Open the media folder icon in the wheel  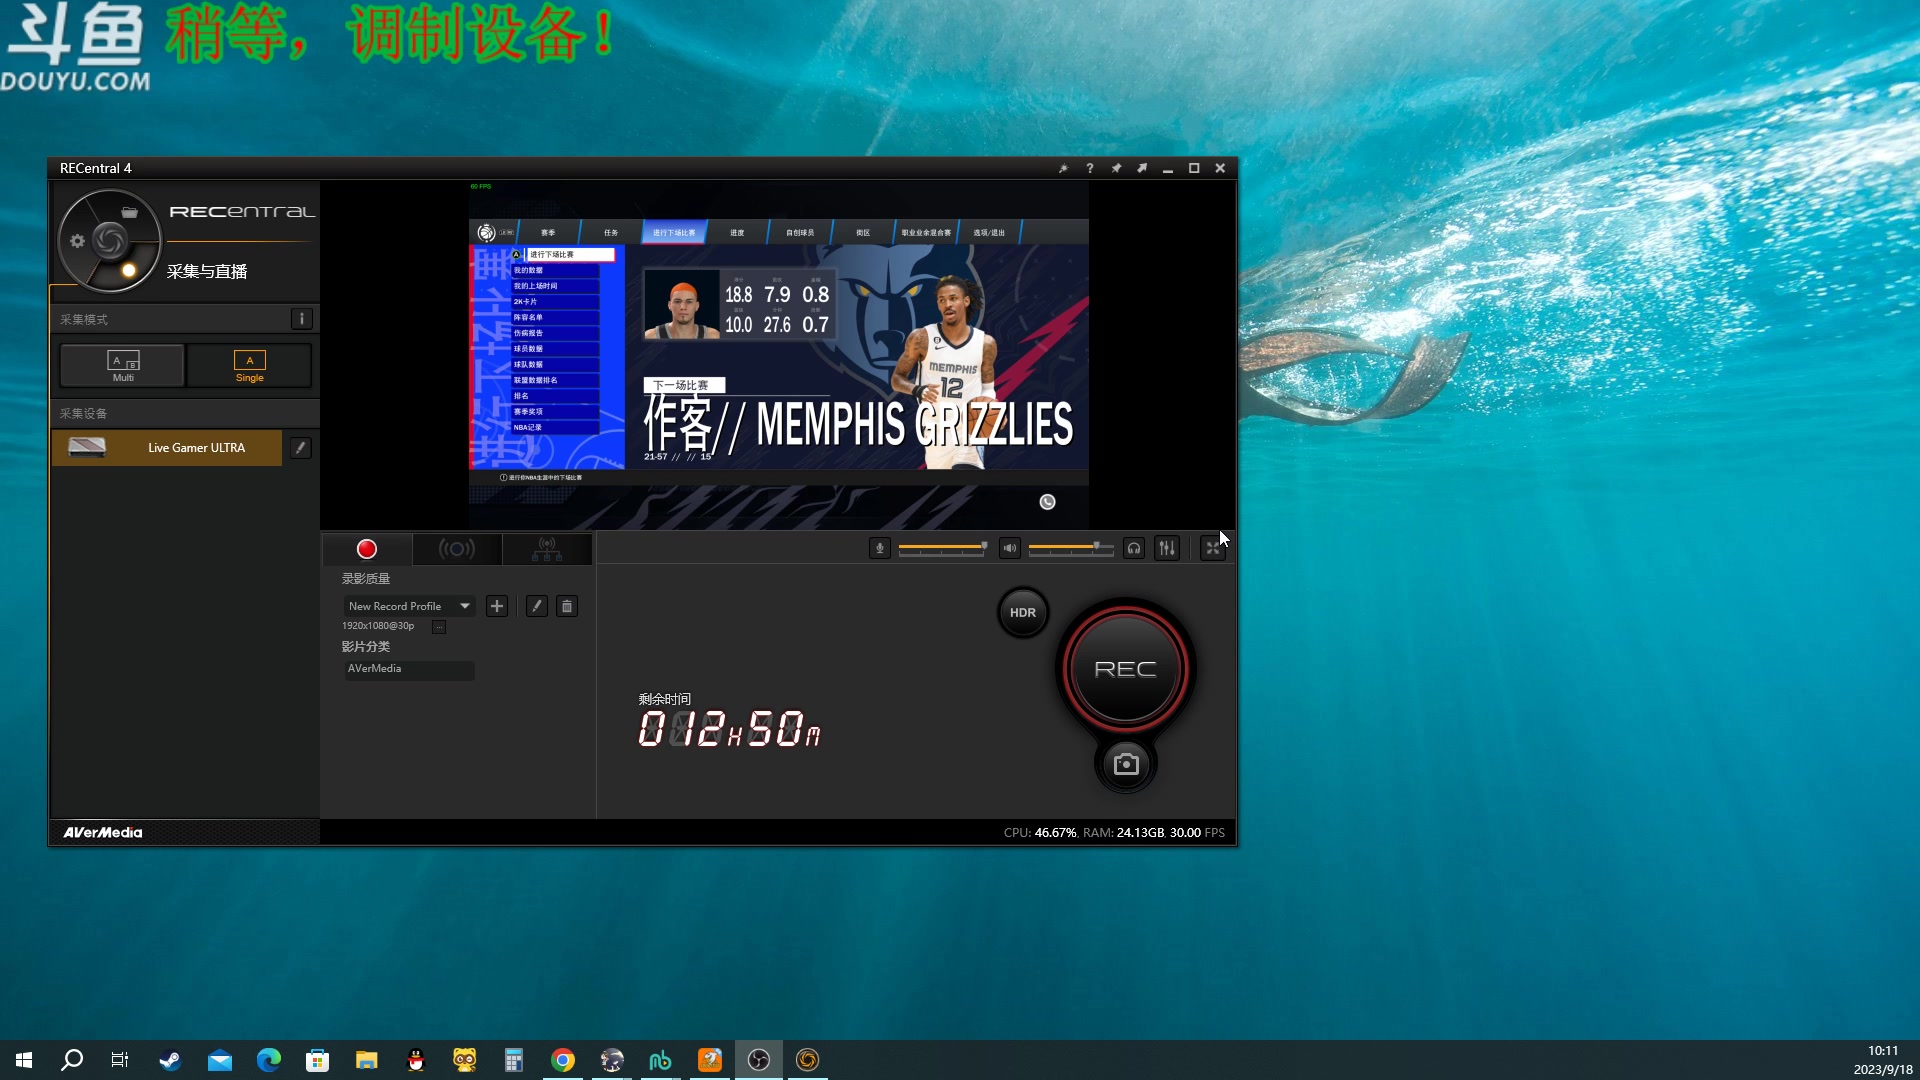coord(129,212)
